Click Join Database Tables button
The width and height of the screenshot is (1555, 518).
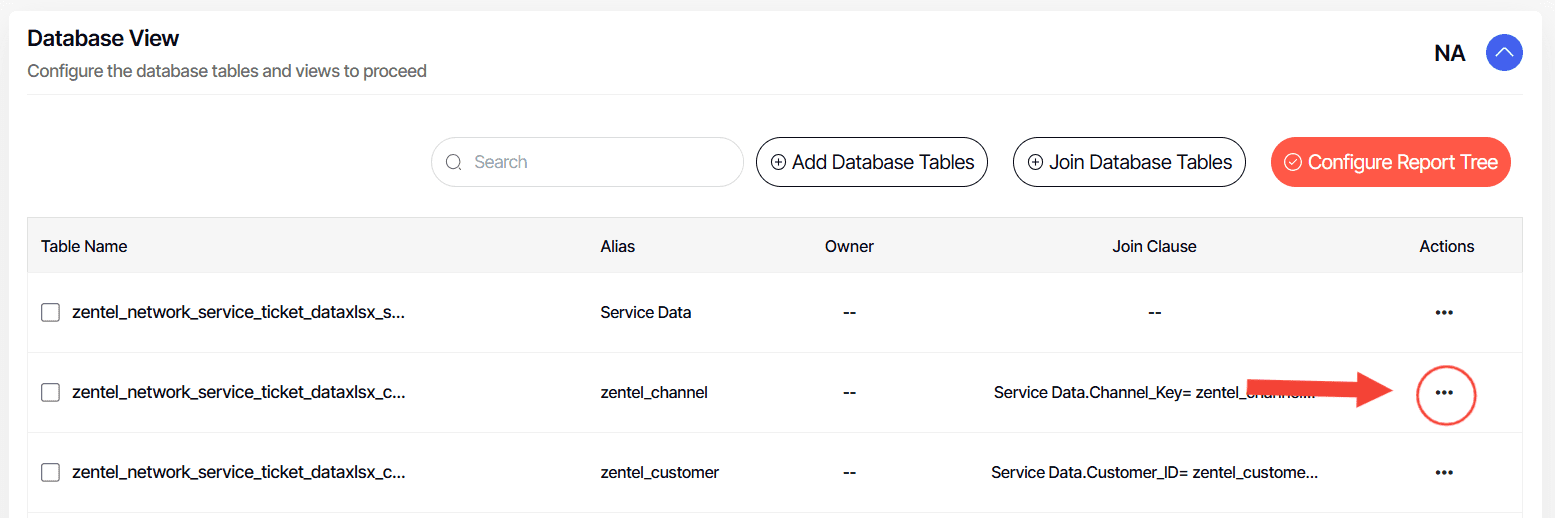click(1129, 162)
